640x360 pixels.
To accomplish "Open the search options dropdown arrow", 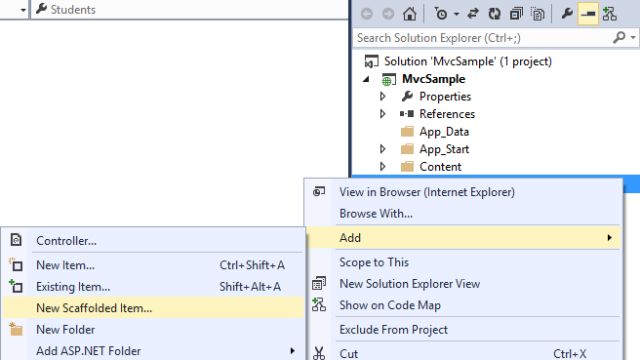I will 633,38.
